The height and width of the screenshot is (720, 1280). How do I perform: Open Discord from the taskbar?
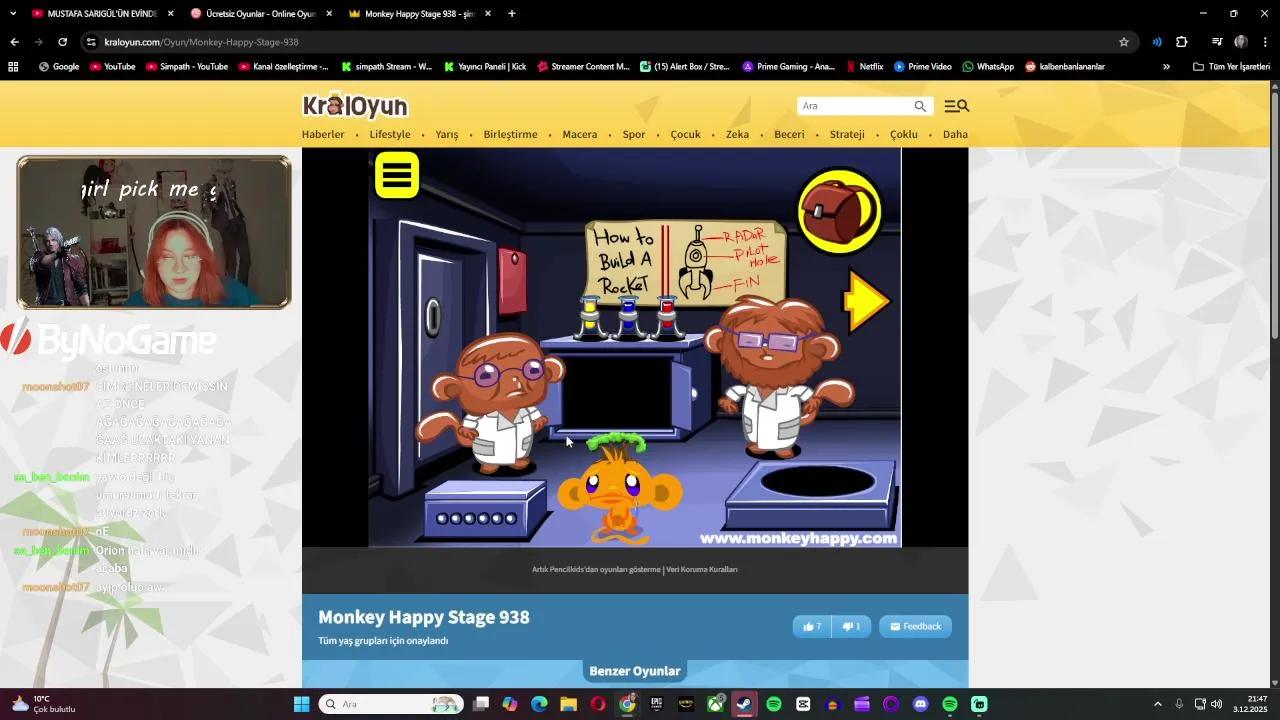click(920, 704)
